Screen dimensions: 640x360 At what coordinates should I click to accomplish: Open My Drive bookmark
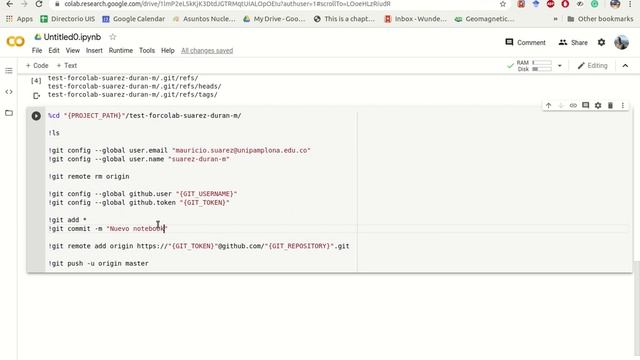274,19
